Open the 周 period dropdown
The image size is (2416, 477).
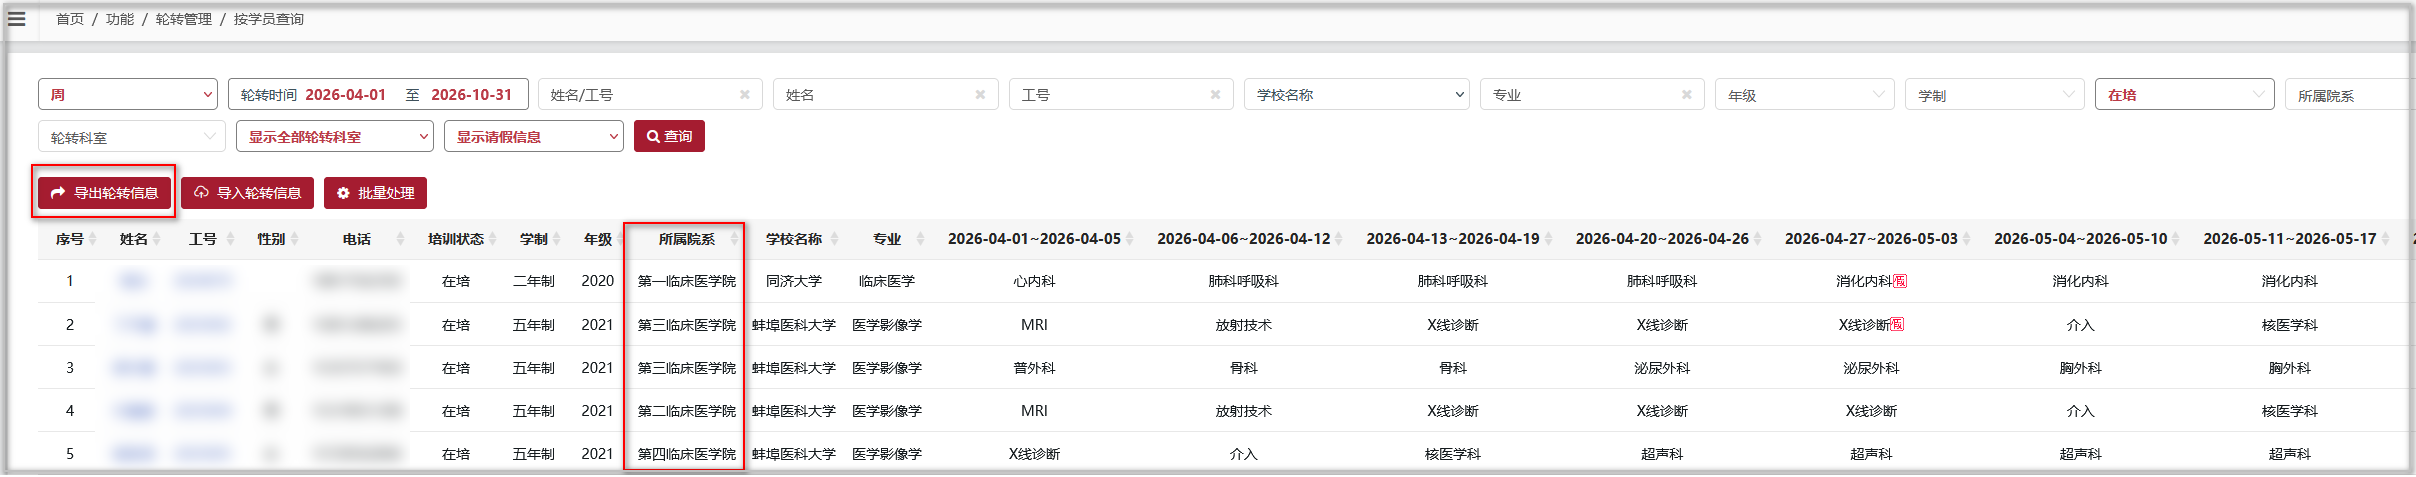[128, 94]
